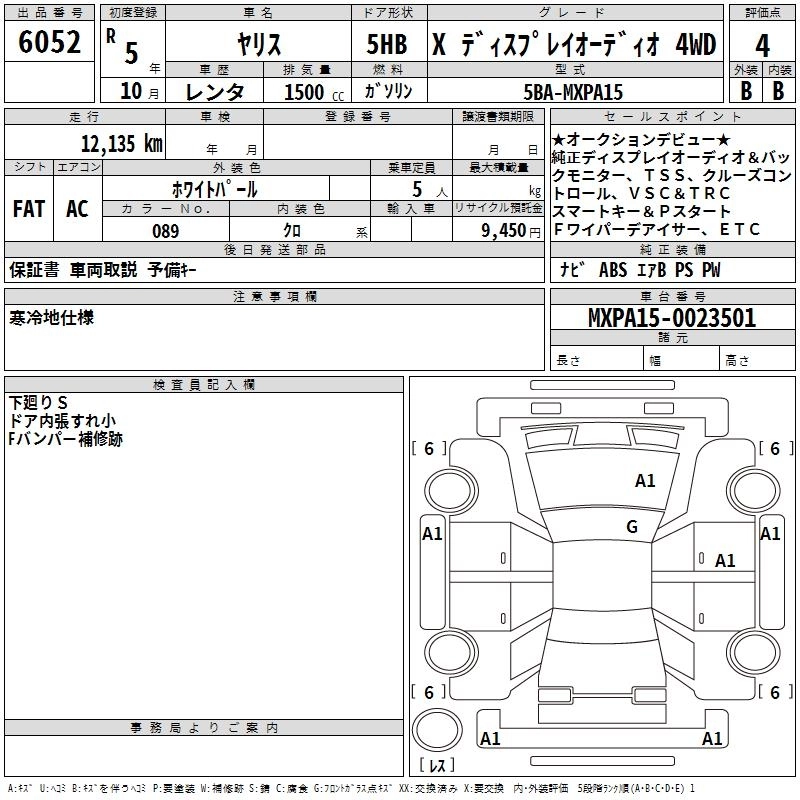Click the notice text 寒冷地仕様
The height and width of the screenshot is (800, 800).
[52, 318]
